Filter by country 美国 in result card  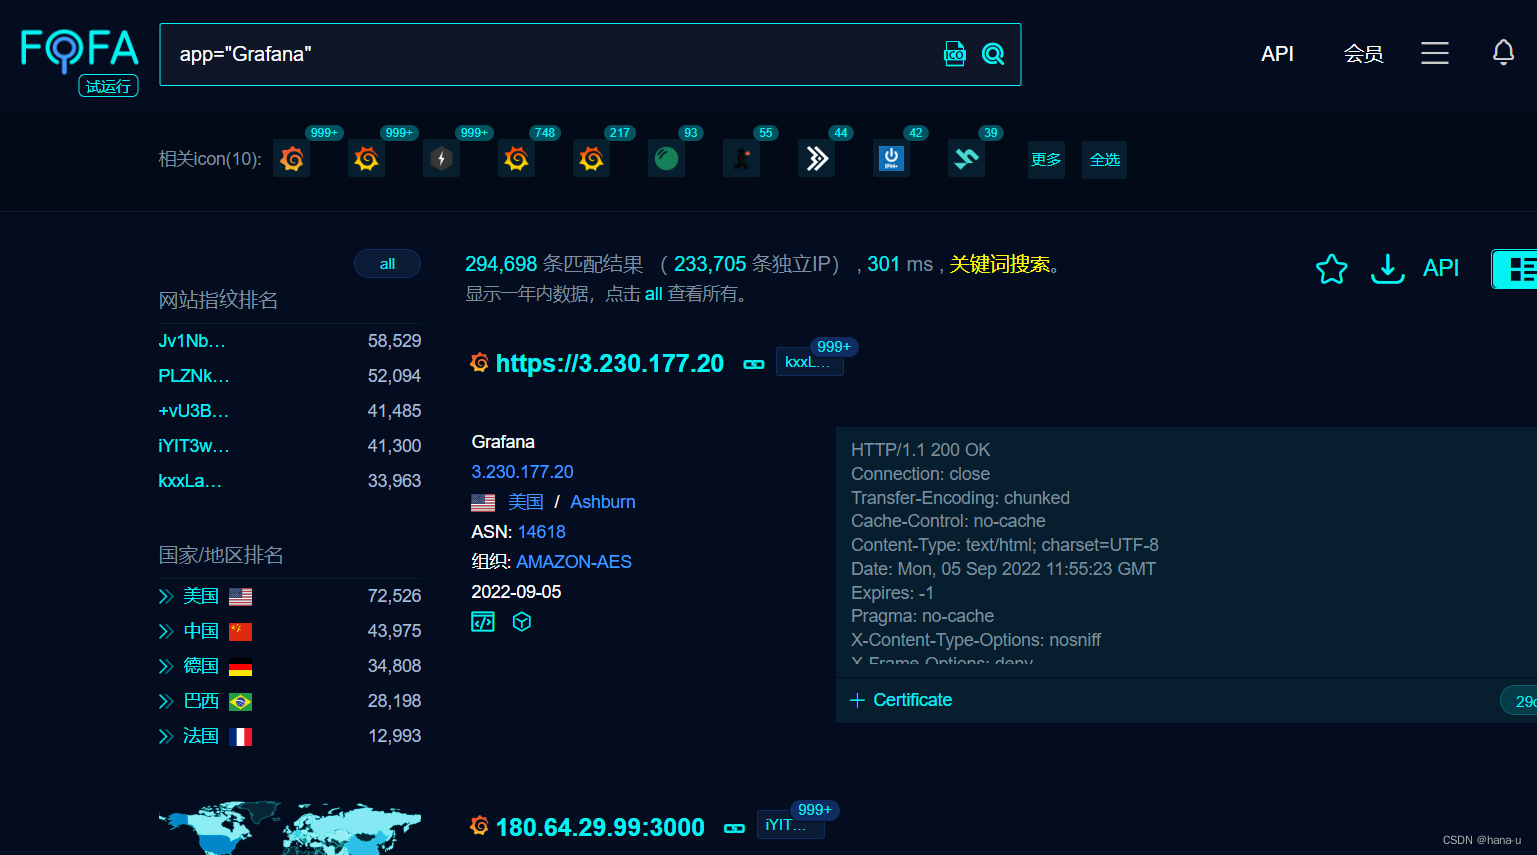[x=525, y=502]
